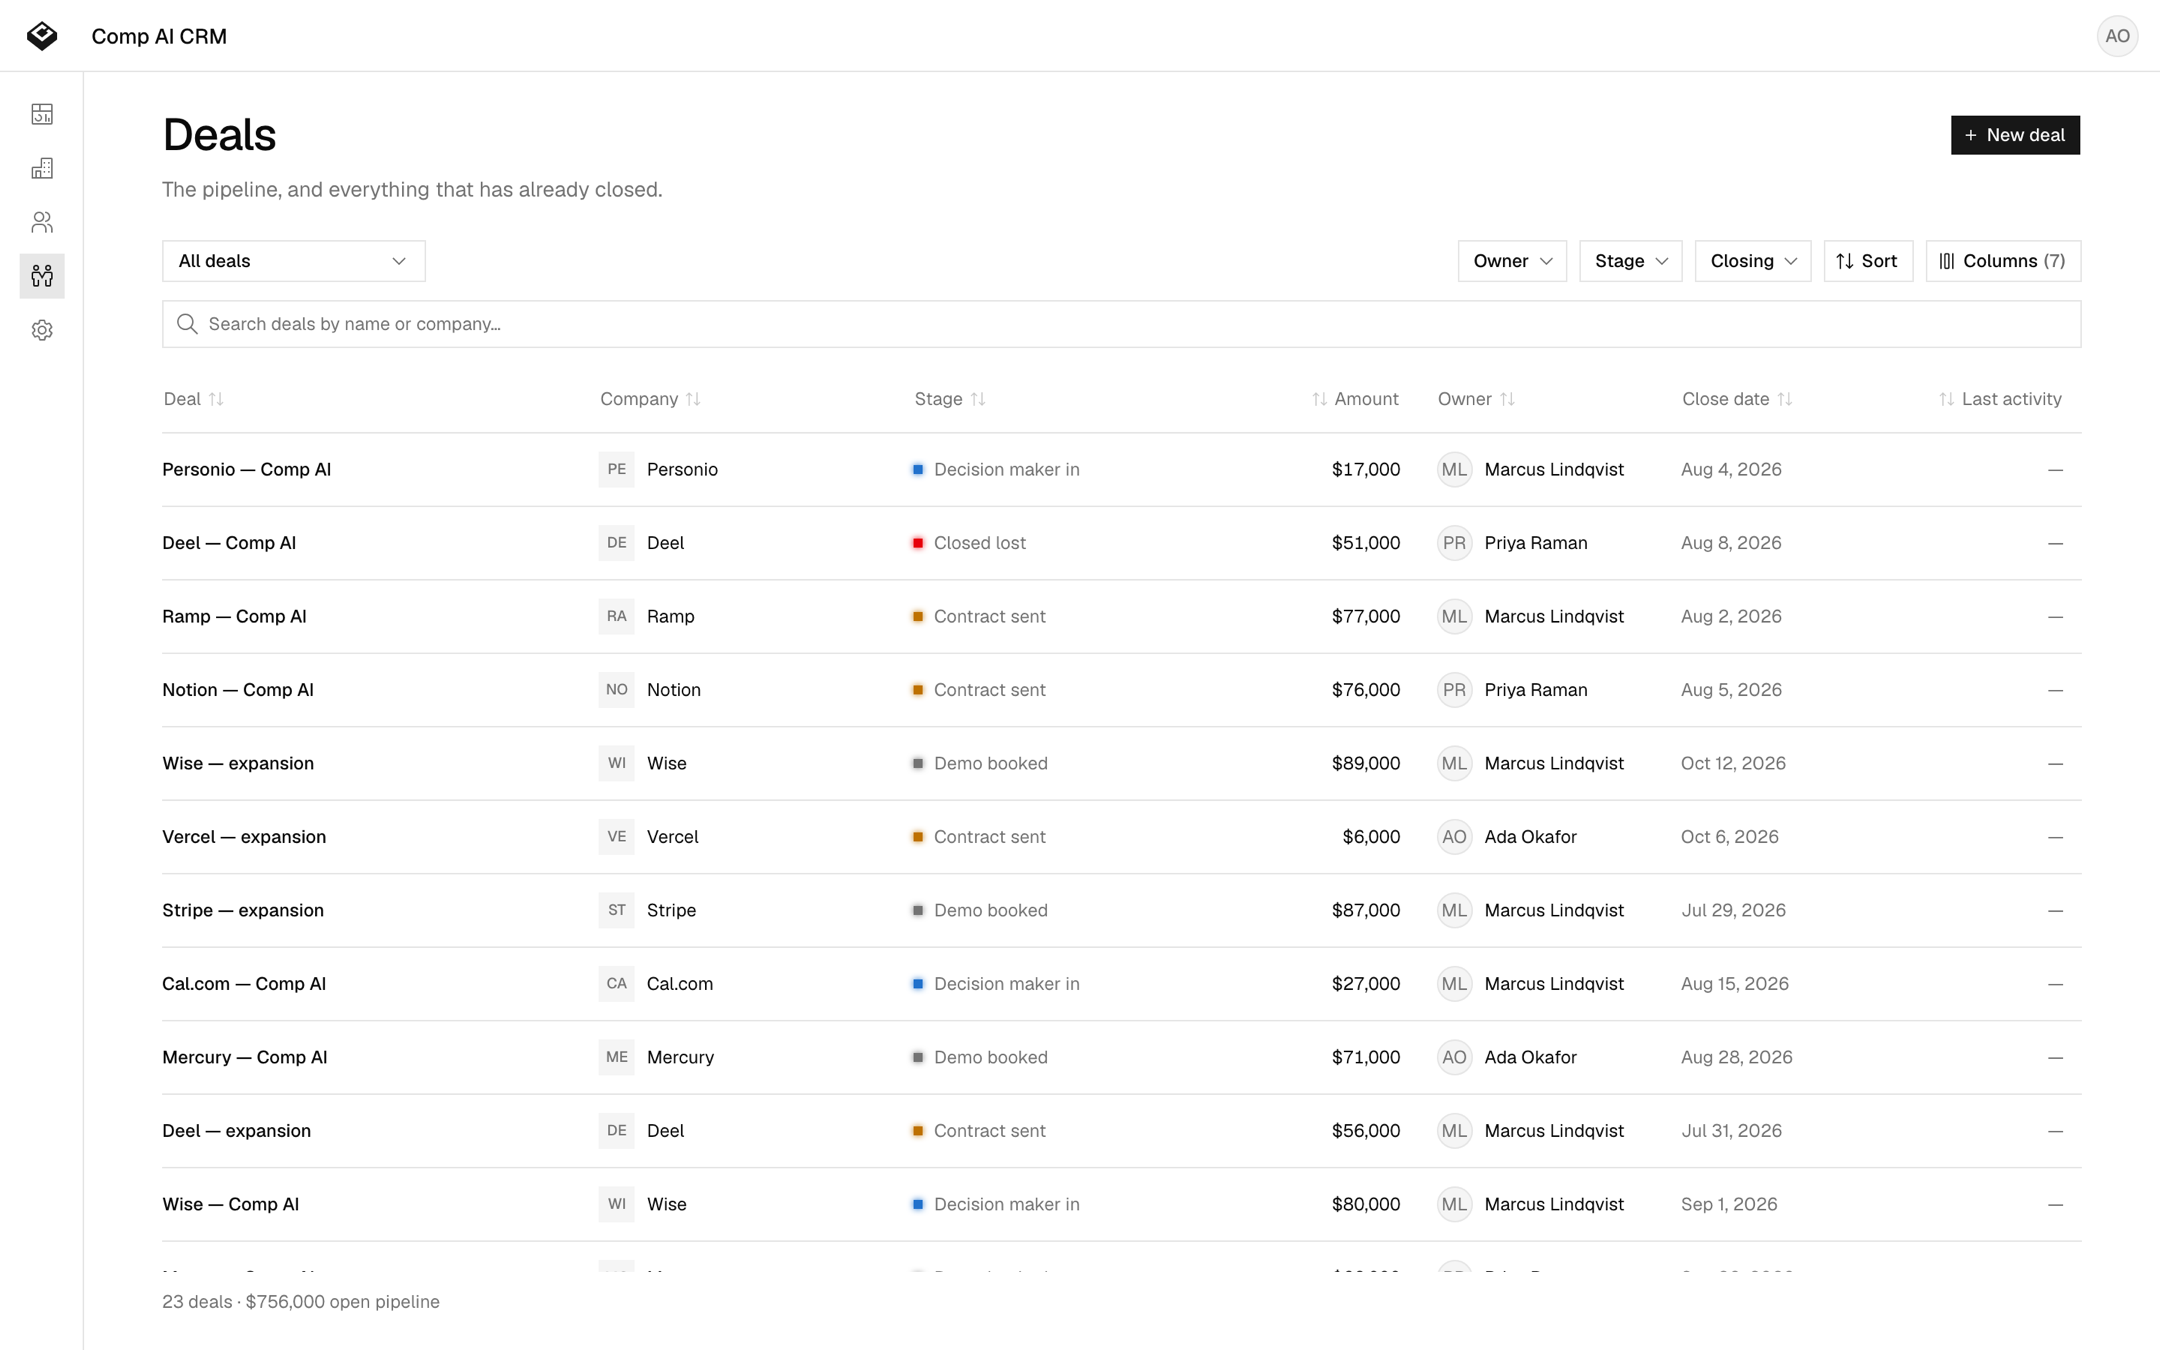The image size is (2160, 1350).
Task: Open the Notion — Comp AI deal
Action: [x=238, y=690]
